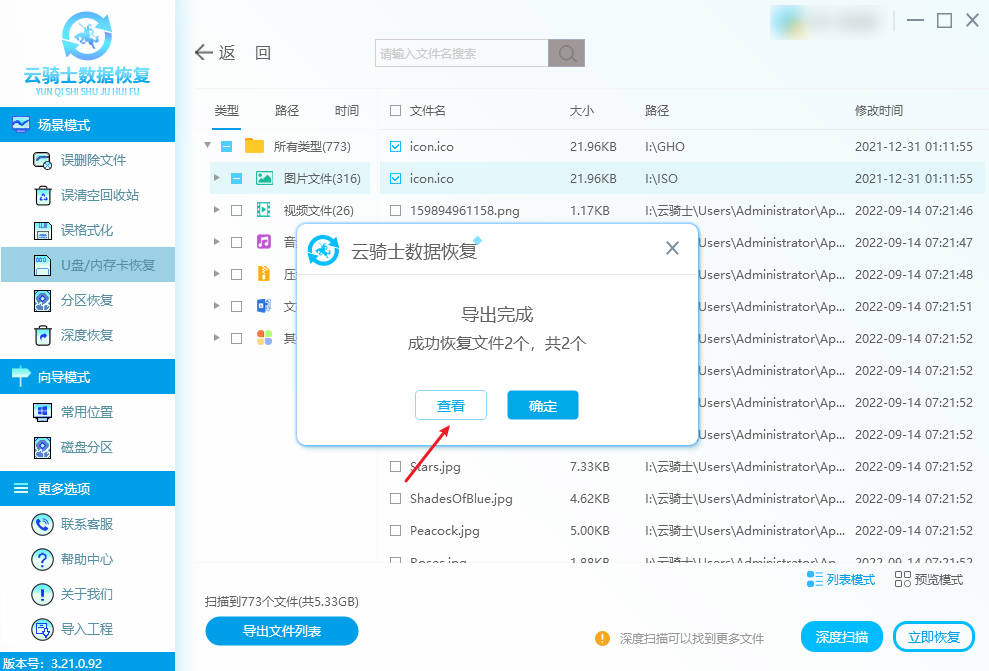
Task: Click the 云骑士数据恢复 logo
Action: click(x=87, y=54)
